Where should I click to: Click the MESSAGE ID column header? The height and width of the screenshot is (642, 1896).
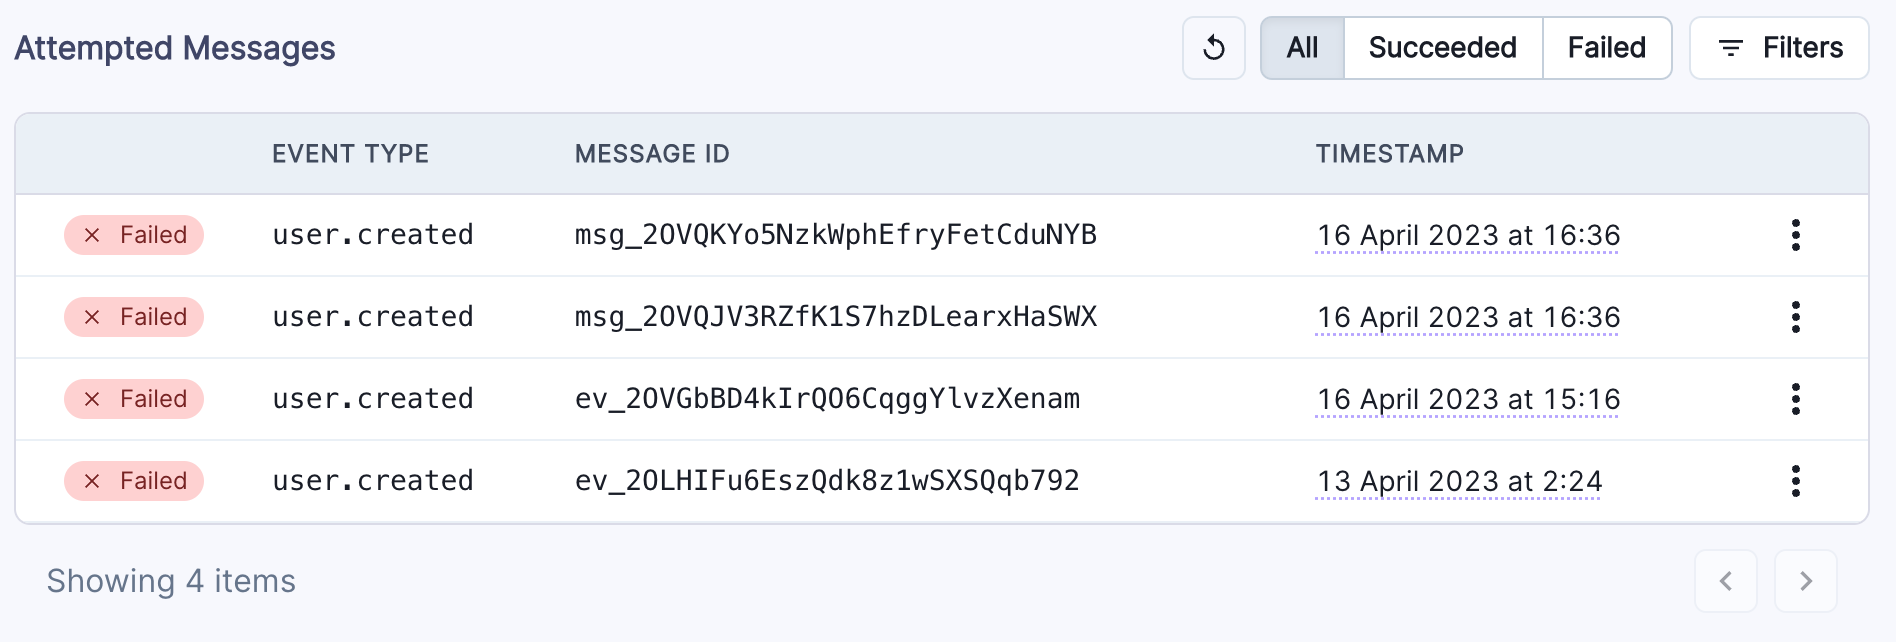(x=652, y=154)
